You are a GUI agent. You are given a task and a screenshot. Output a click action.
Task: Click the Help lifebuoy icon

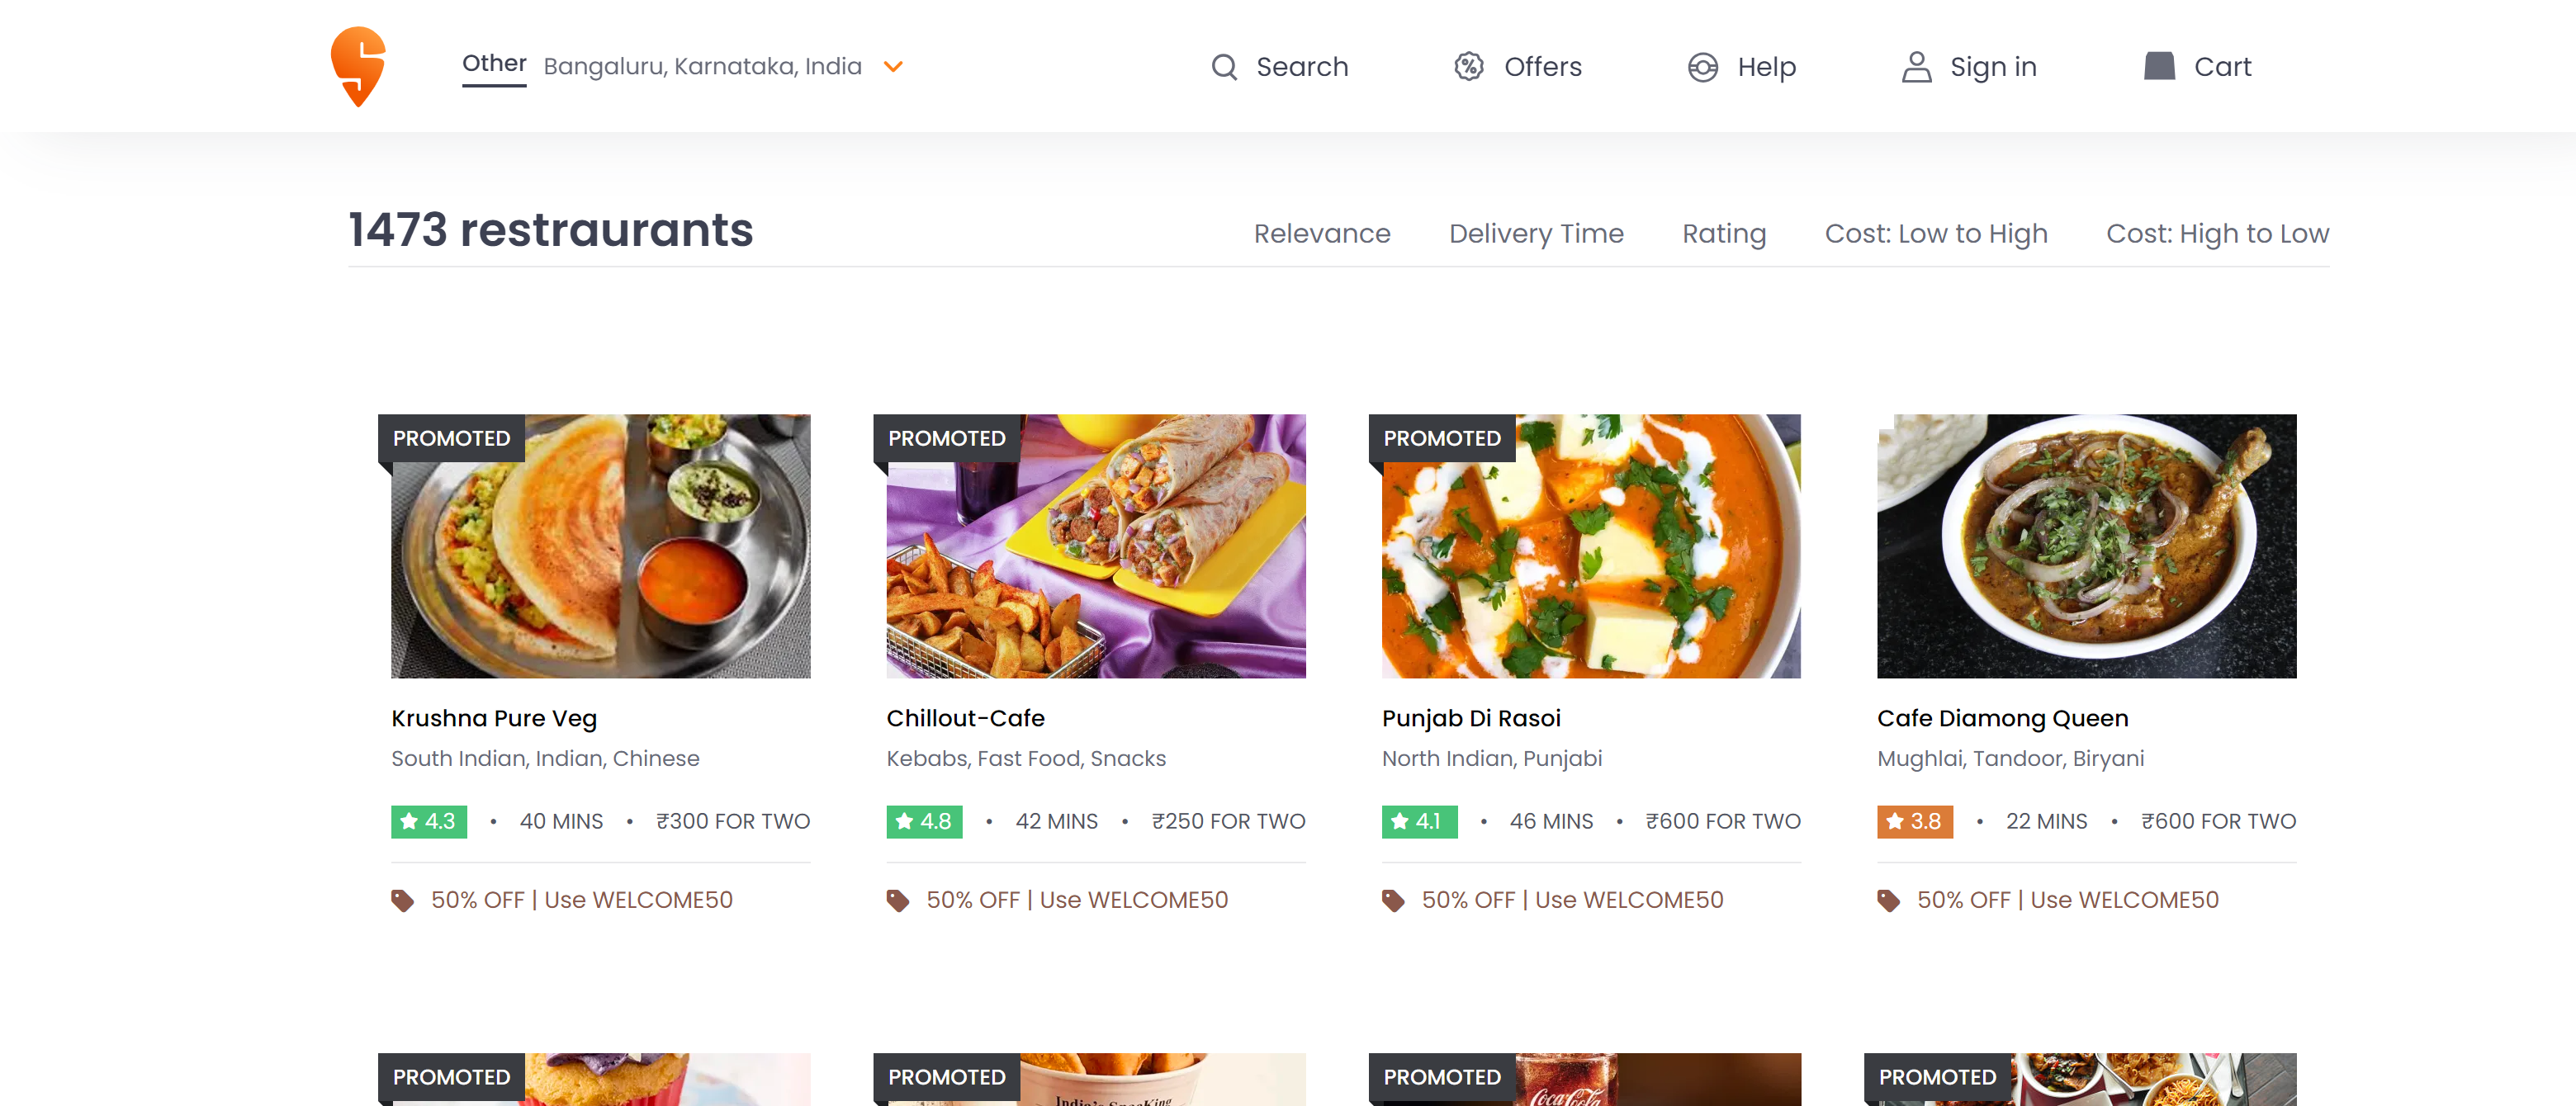(x=1702, y=67)
